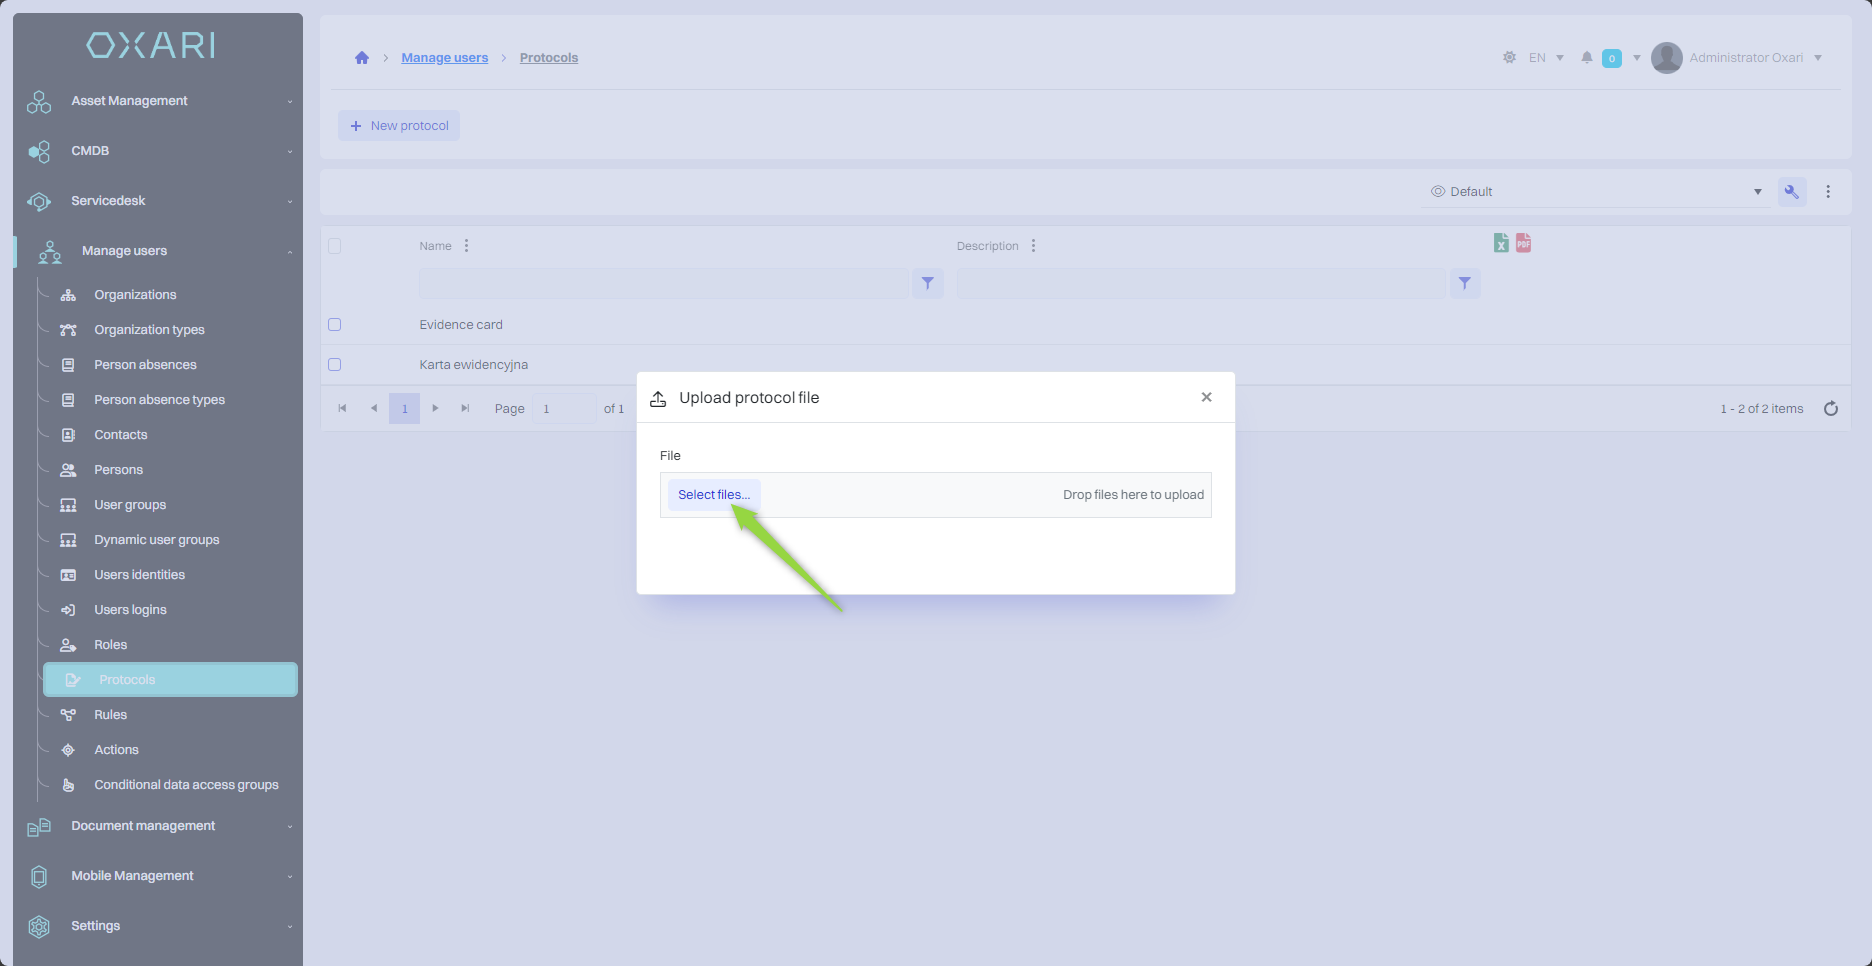Image resolution: width=1872 pixels, height=966 pixels.
Task: Toggle the select-all header checkbox
Action: pyautogui.click(x=335, y=246)
